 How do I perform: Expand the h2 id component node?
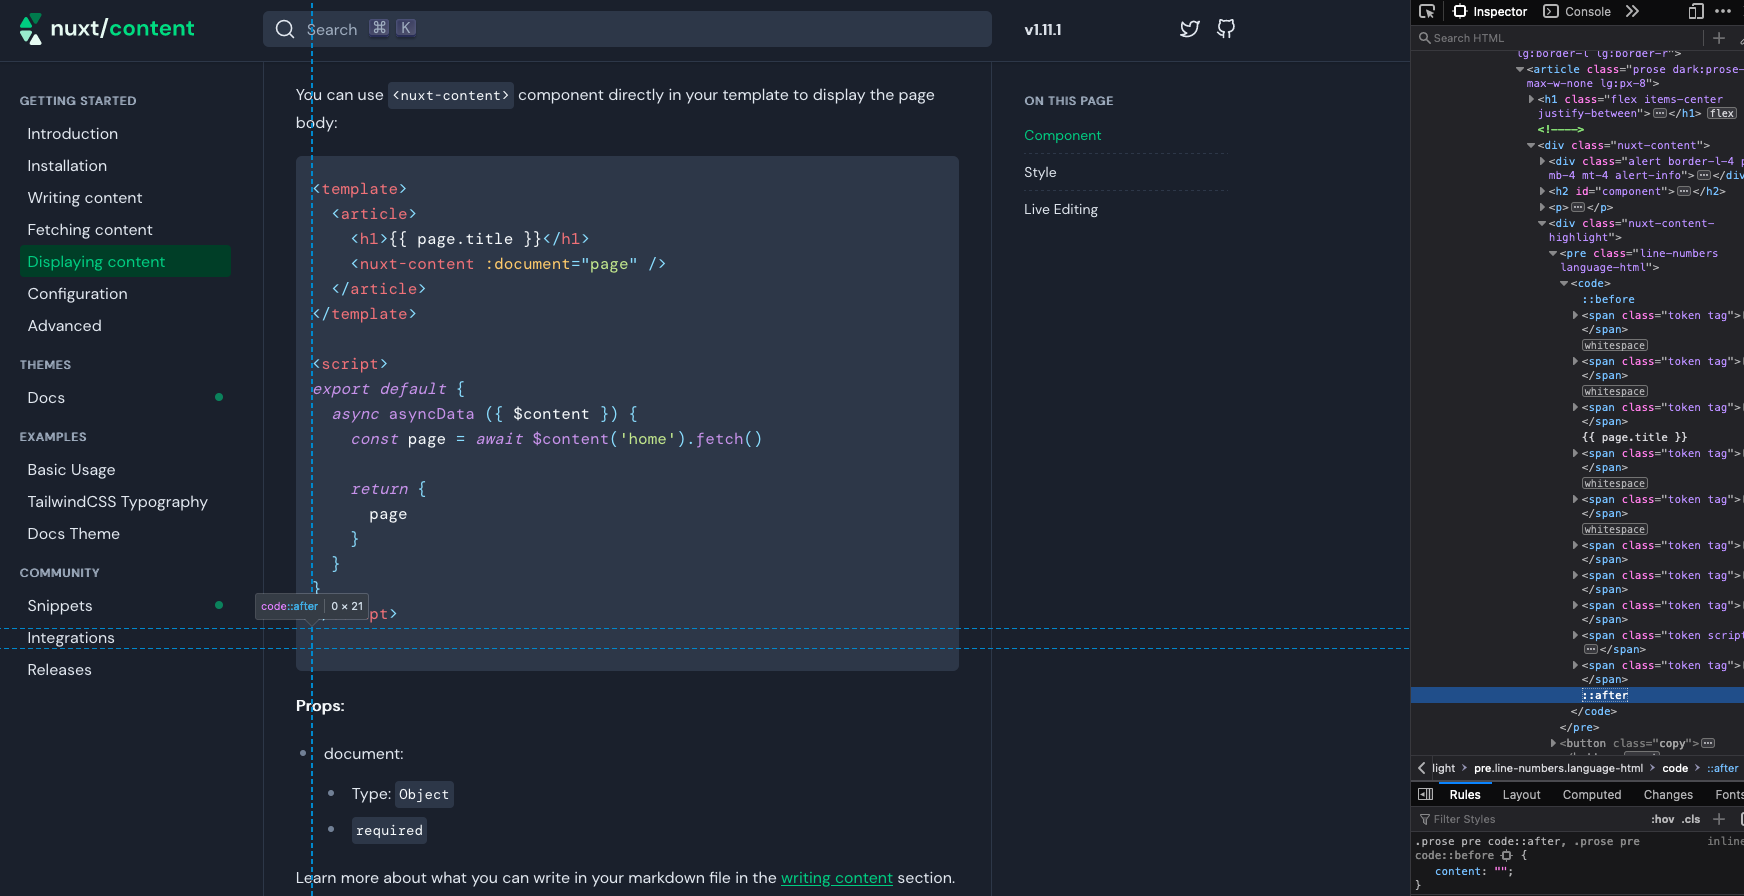(1542, 192)
